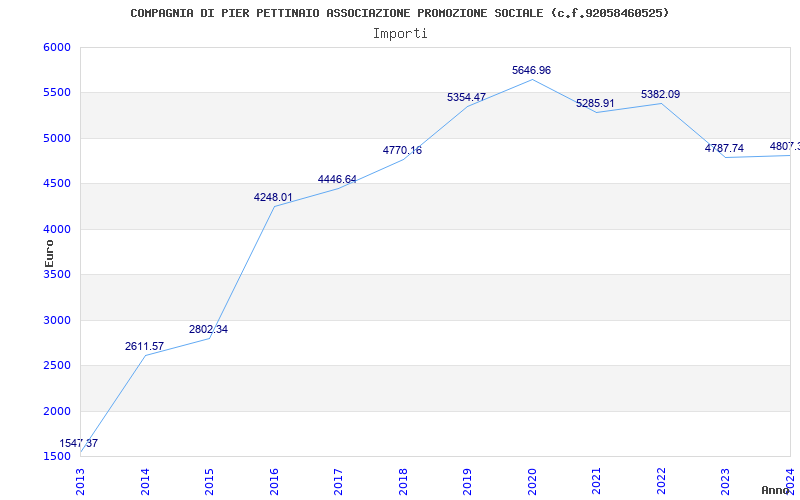Screen dimensions: 800x500
Task: Click the 5354.47 data label
Action: pos(466,98)
